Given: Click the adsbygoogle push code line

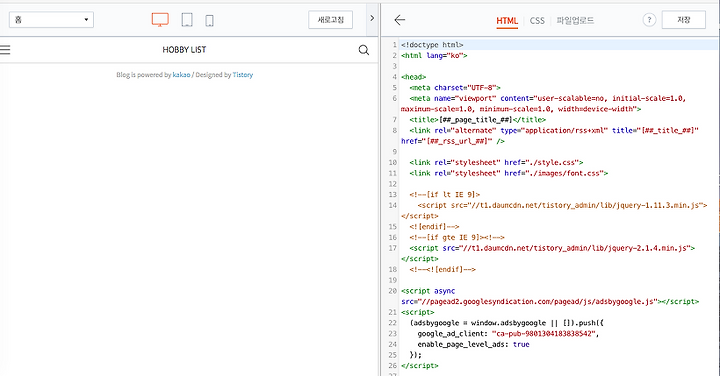Looking at the screenshot, I should (x=506, y=323).
